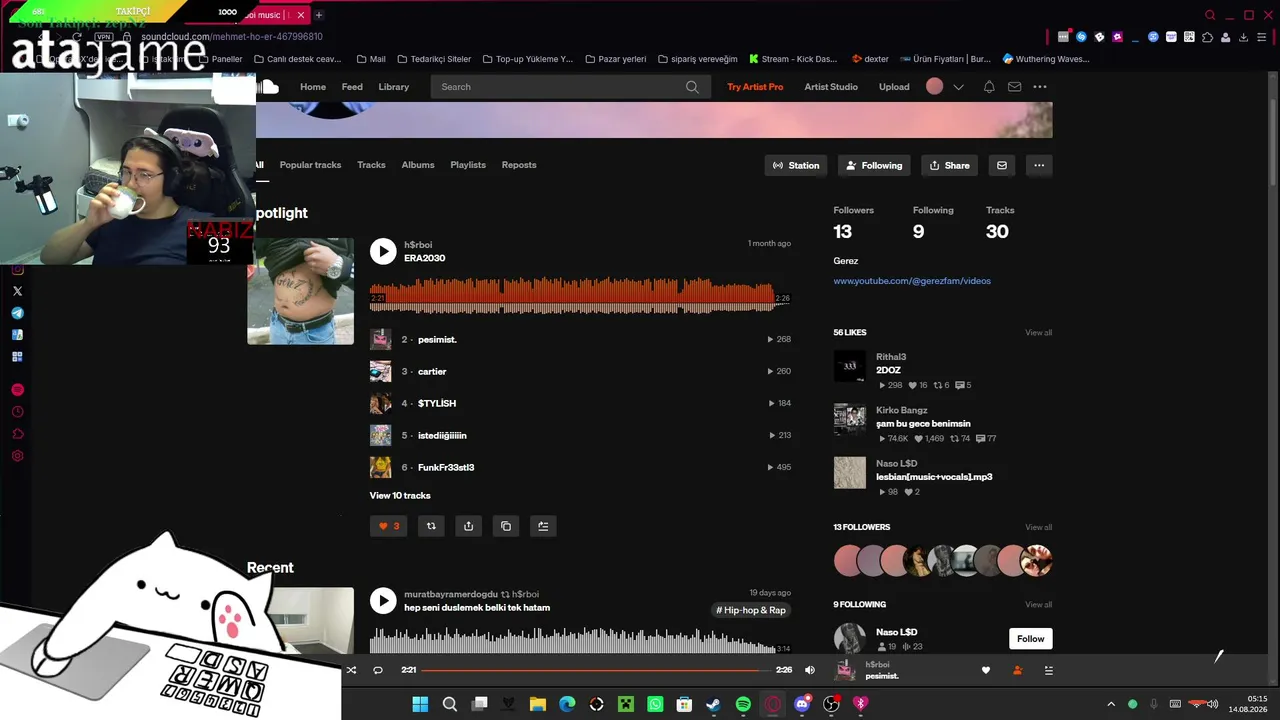Open the user avatar in the header
The image size is (1280, 720).
coord(934,87)
